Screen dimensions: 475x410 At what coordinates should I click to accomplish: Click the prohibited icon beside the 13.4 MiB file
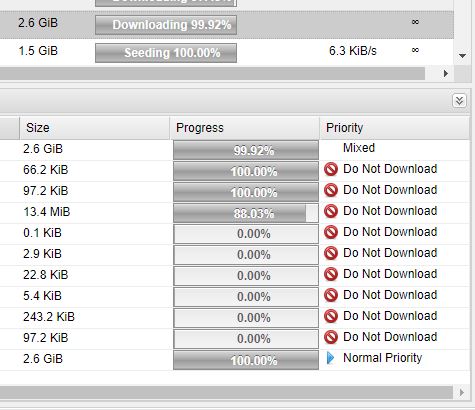[331, 211]
